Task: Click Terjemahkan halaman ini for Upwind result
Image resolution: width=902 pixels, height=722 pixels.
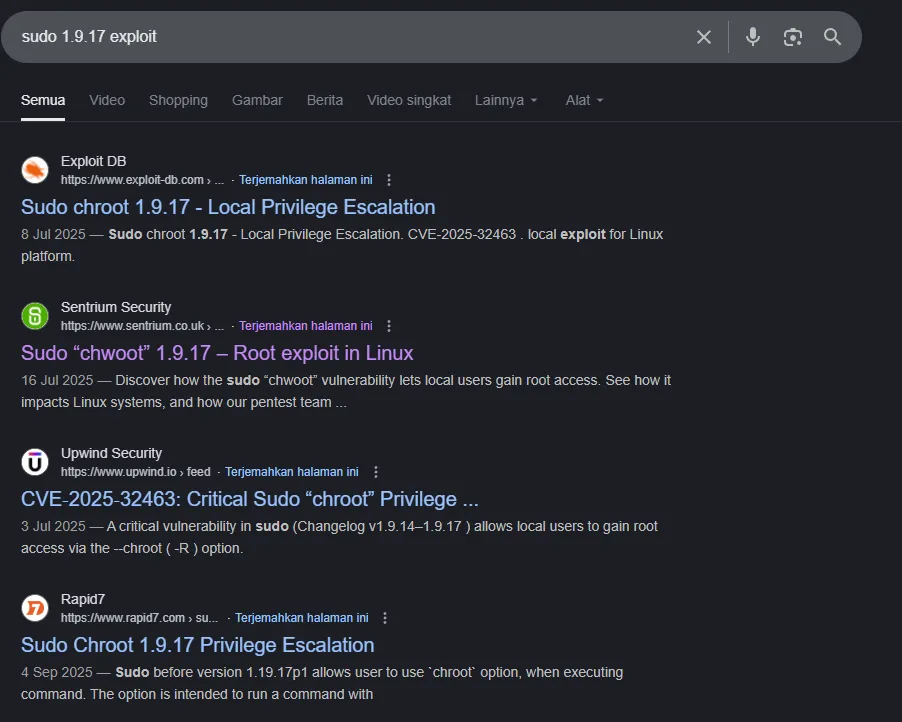Action: 291,472
